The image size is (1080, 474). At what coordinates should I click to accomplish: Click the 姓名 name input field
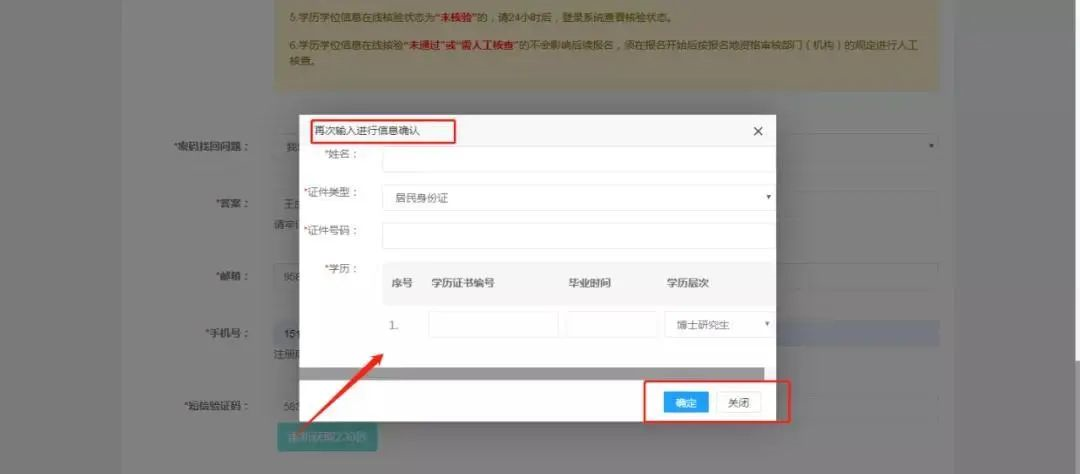tap(577, 159)
